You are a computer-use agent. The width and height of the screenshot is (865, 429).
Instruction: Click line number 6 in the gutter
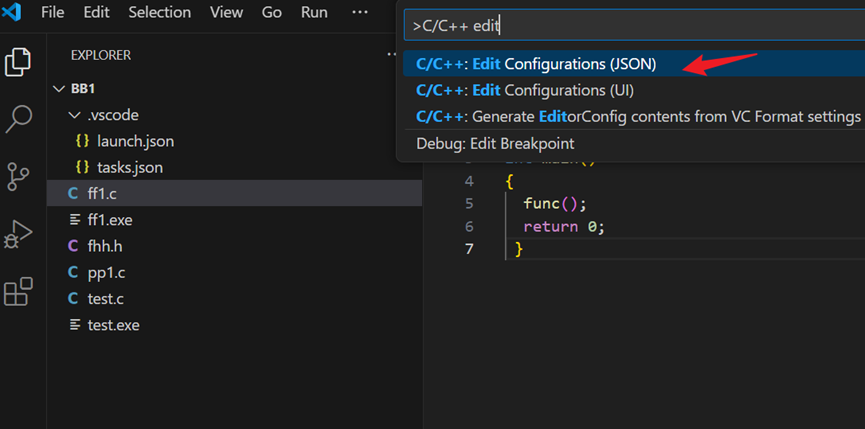point(469,227)
